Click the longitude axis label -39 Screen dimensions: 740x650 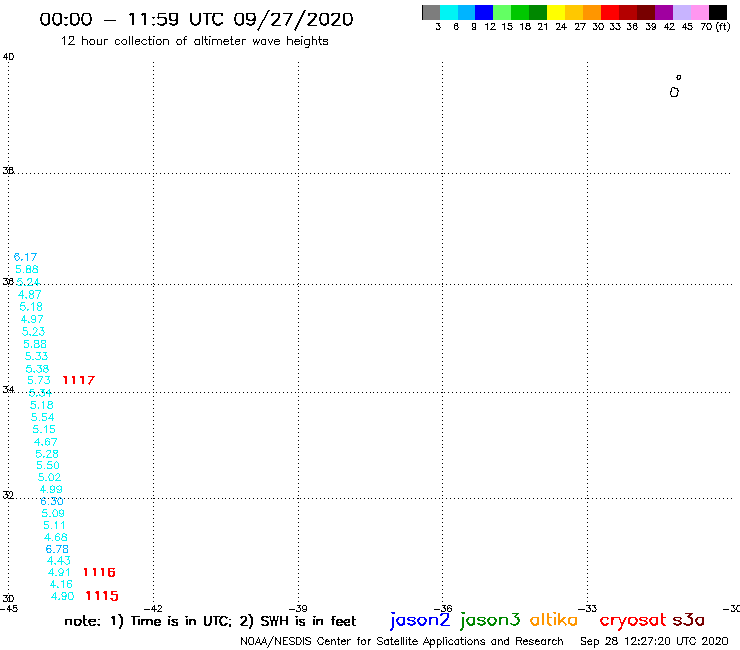(x=298, y=609)
